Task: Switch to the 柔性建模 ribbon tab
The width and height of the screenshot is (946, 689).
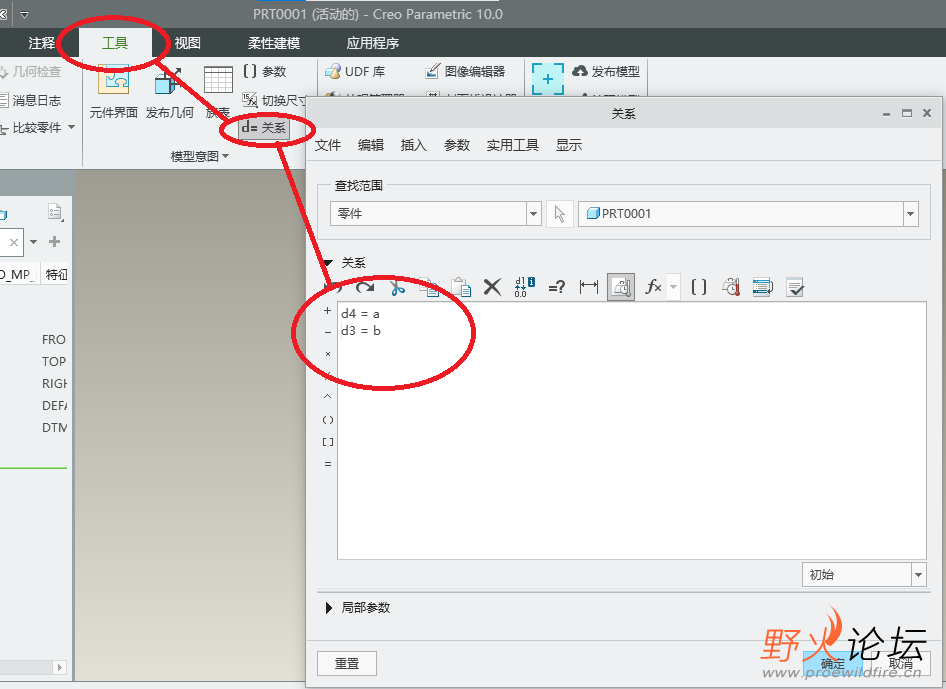Action: click(274, 43)
